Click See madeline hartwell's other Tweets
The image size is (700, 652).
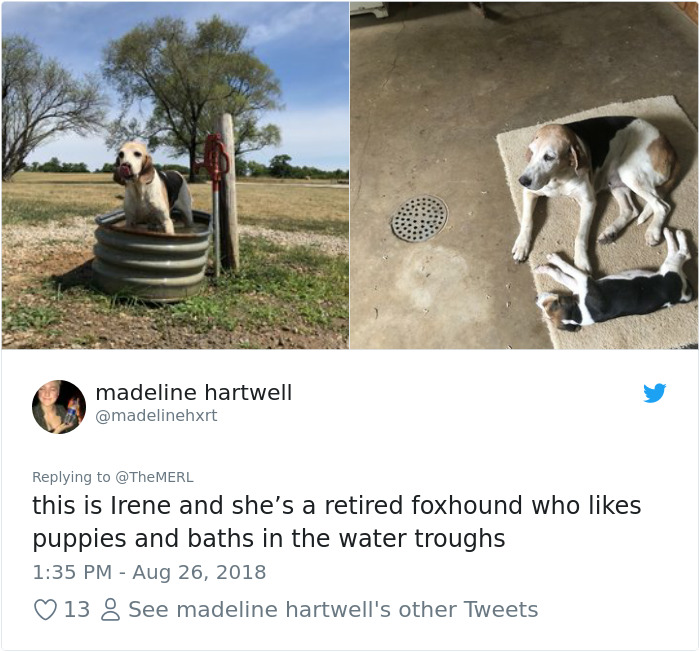click(x=333, y=610)
